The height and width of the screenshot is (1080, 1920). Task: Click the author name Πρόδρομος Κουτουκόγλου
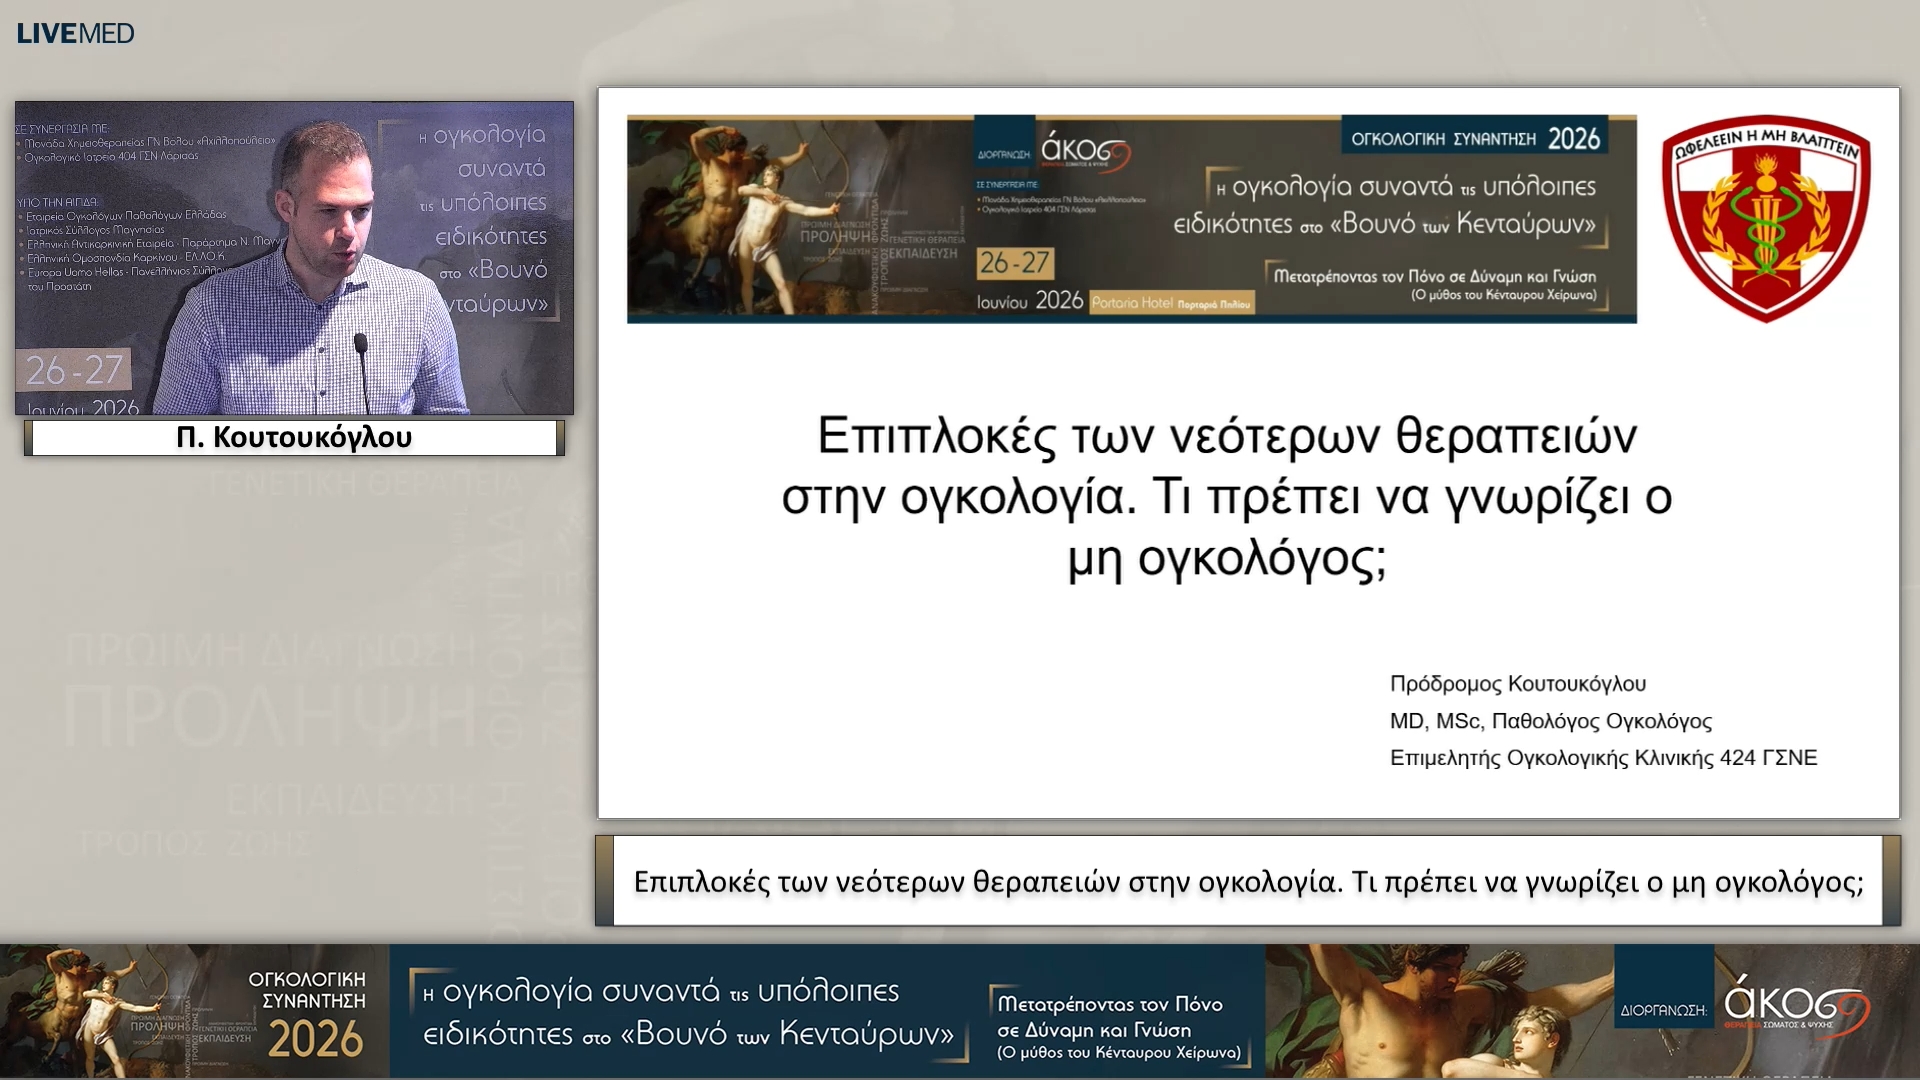[1517, 684]
